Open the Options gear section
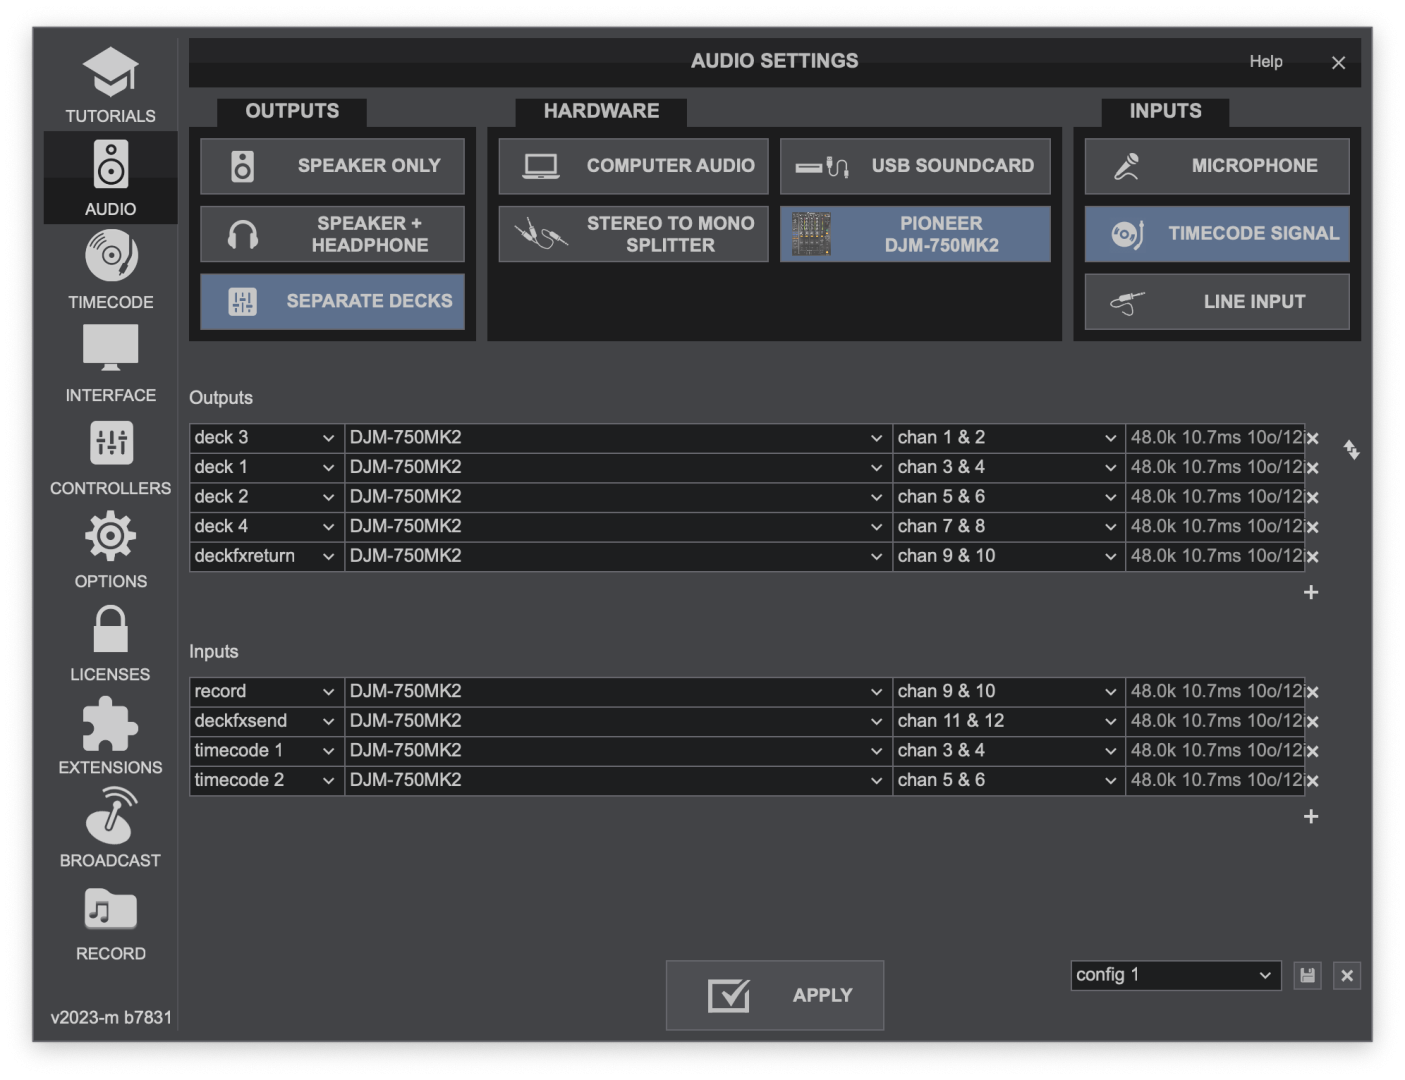This screenshot has width=1405, height=1080. [110, 550]
